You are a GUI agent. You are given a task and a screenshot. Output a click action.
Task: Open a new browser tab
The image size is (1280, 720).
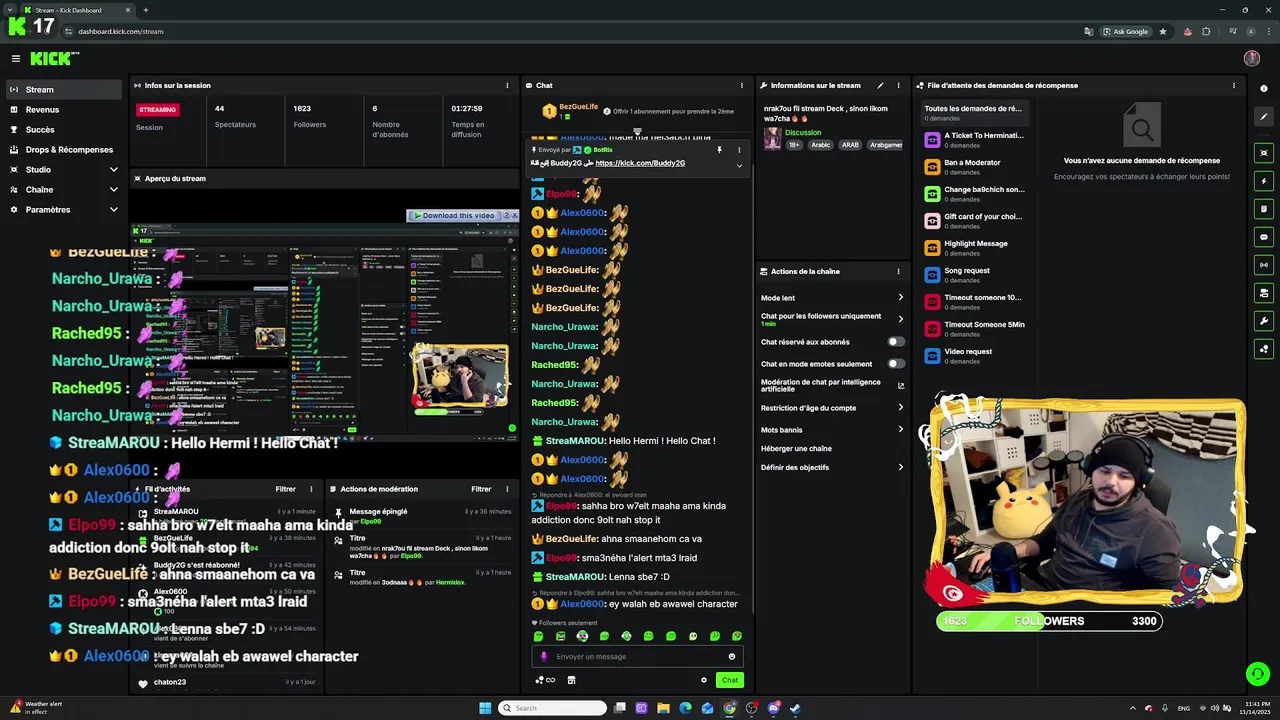pyautogui.click(x=146, y=10)
